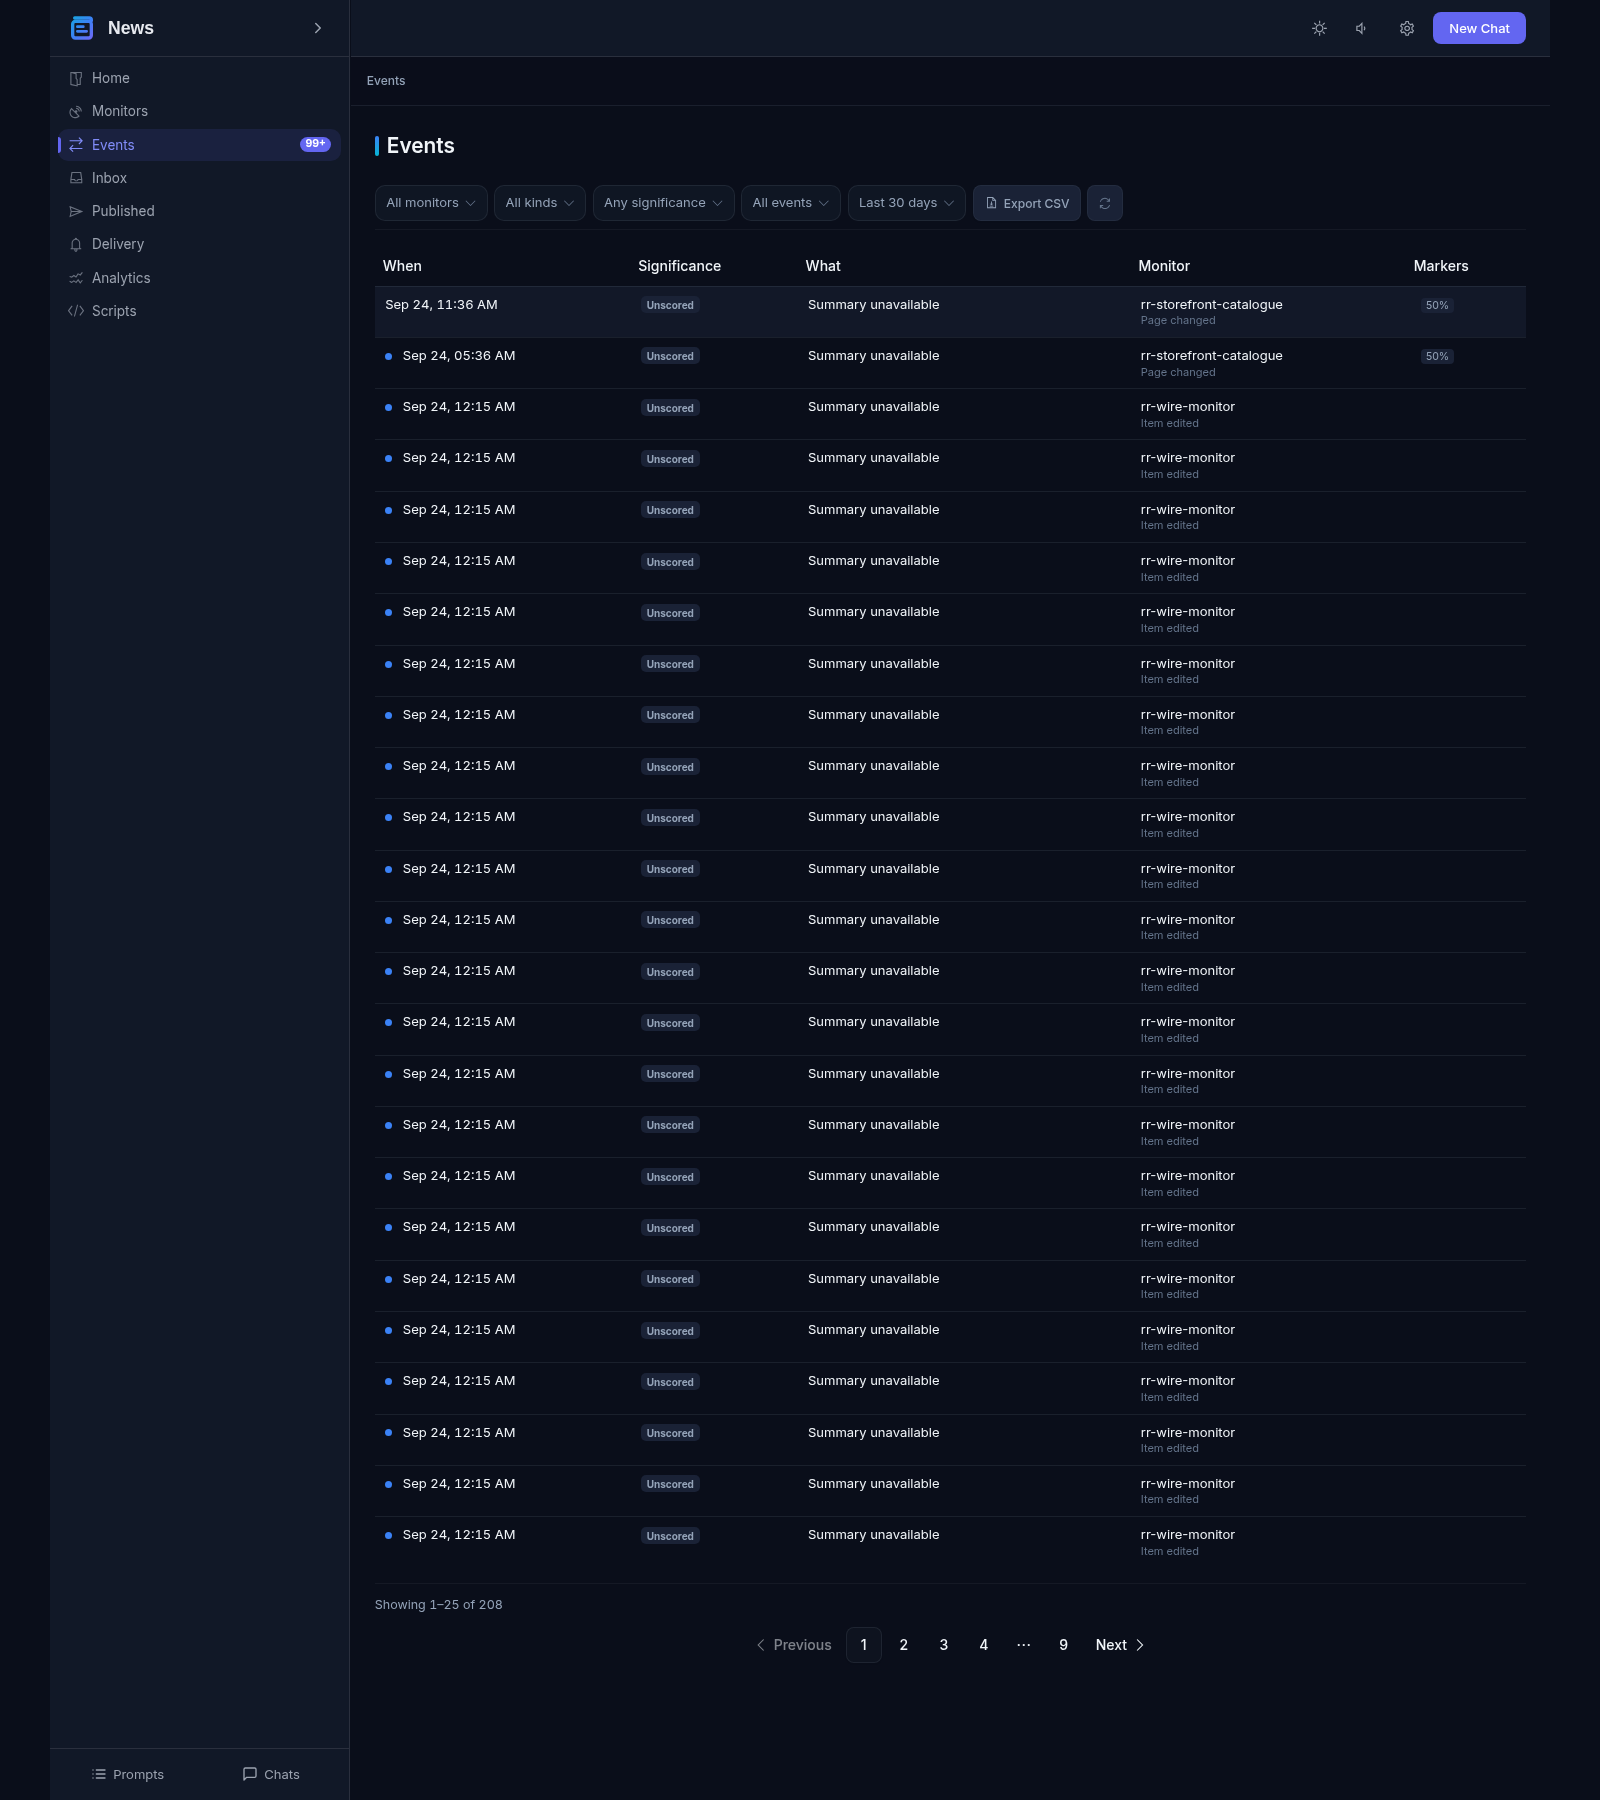The image size is (1600, 1800).
Task: Open settings gear icon
Action: point(1407,28)
